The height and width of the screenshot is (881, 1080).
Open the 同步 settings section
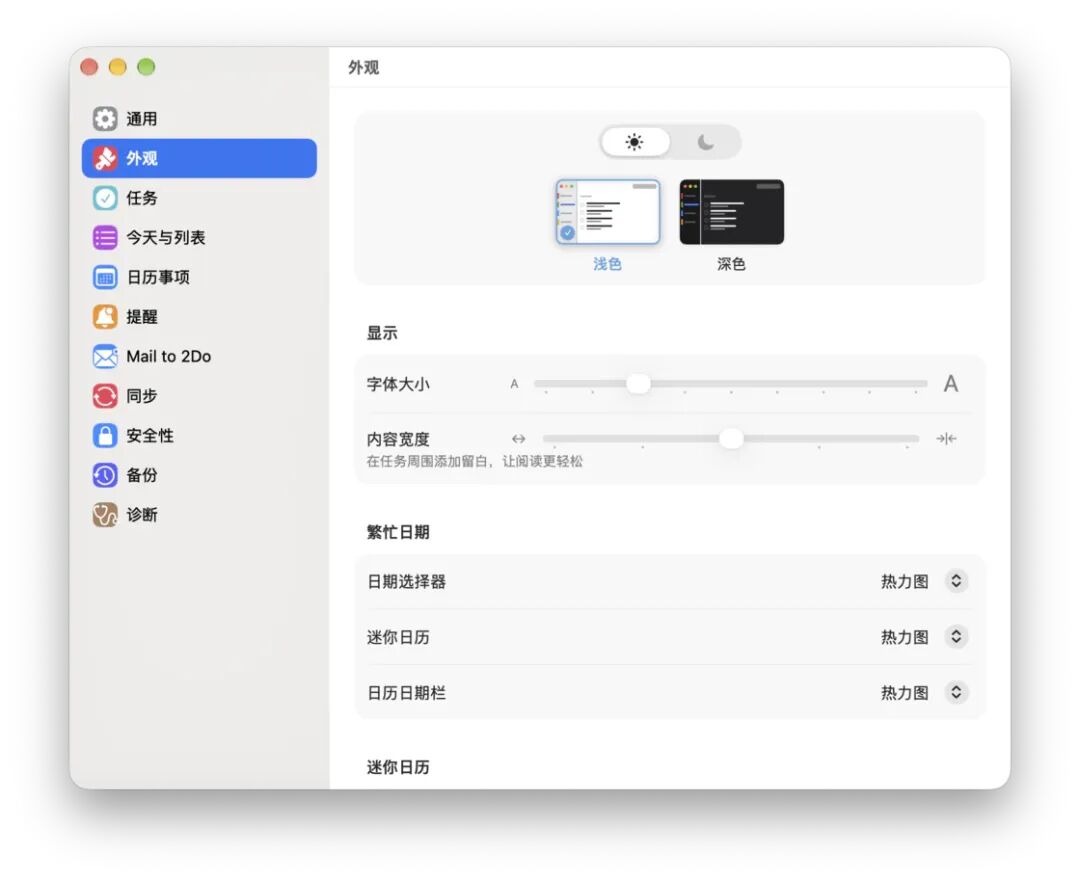[x=199, y=396]
